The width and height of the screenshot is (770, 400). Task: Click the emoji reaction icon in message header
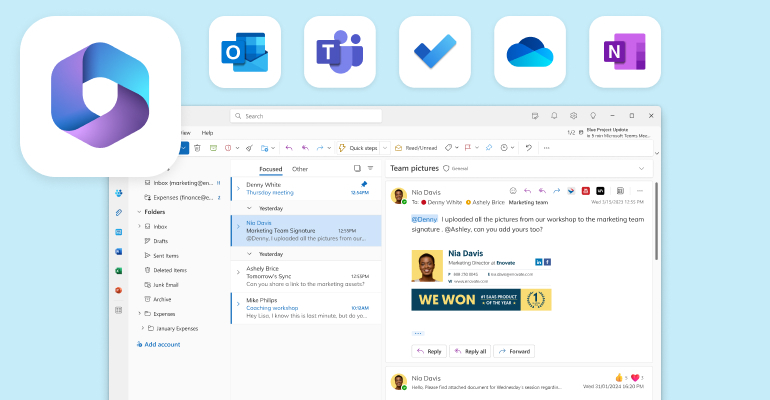[513, 190]
